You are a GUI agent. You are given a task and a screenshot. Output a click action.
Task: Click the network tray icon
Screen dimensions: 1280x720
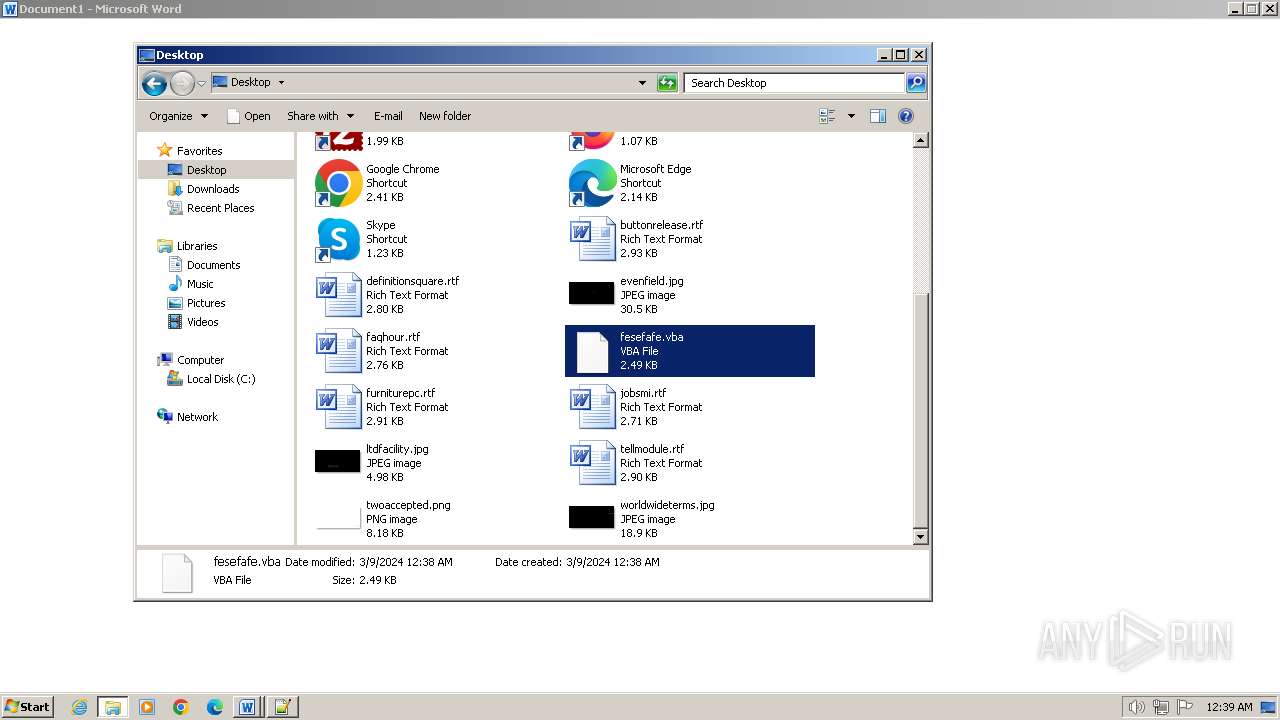1161,707
